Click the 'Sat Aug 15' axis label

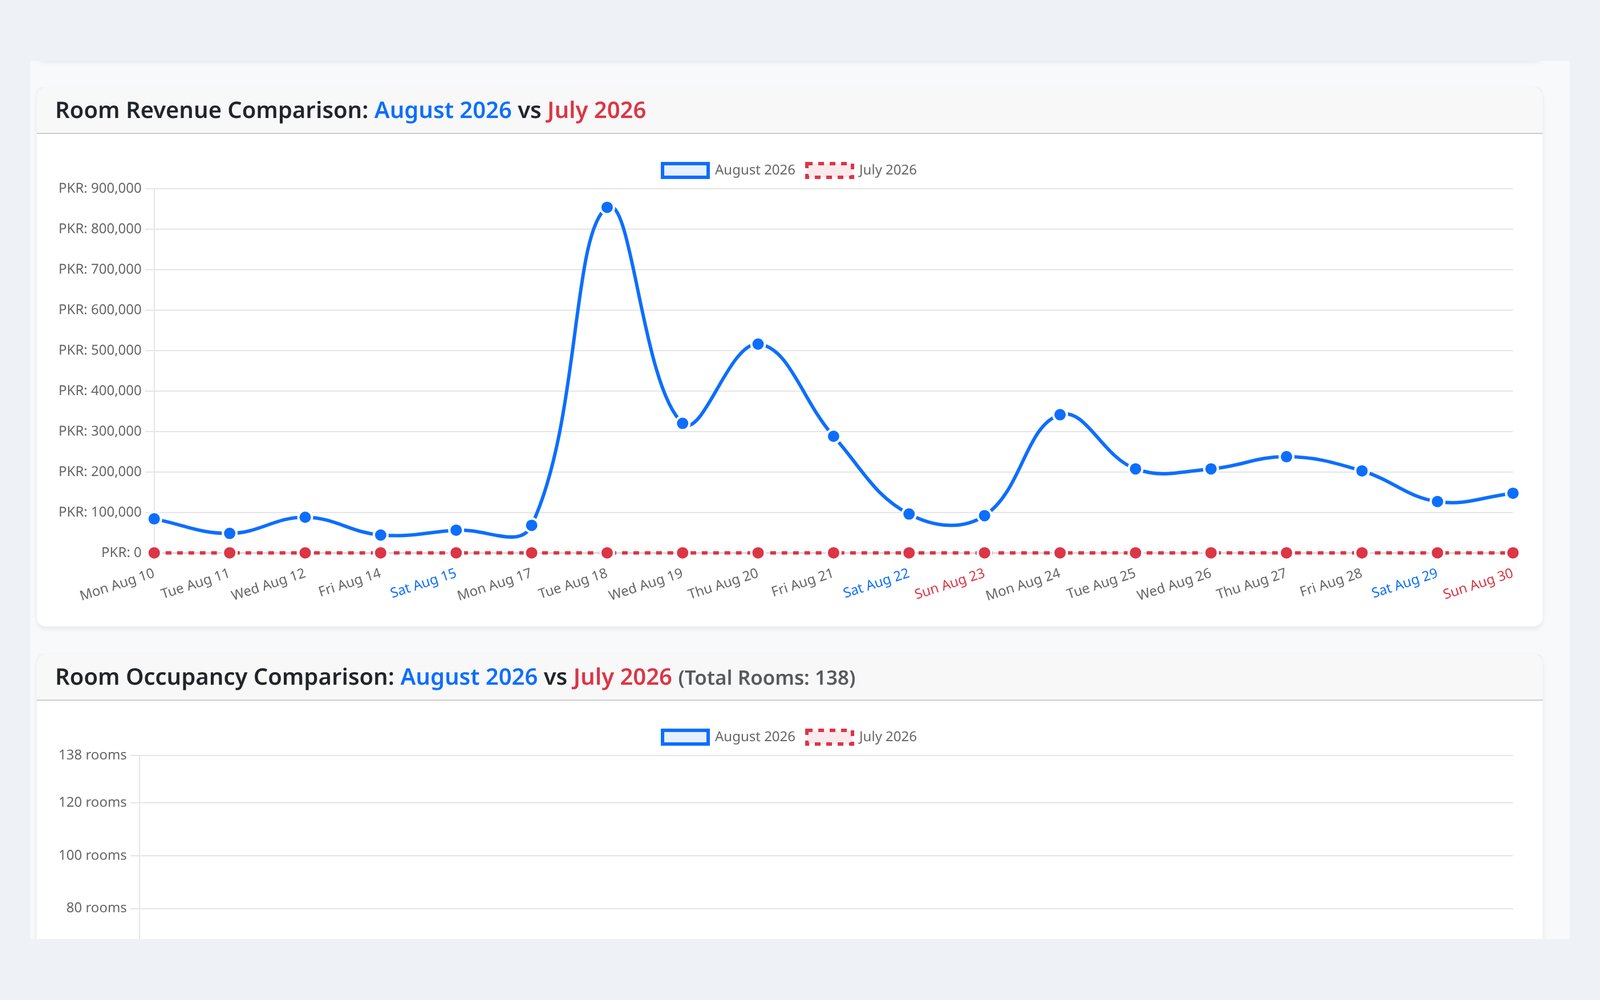pos(423,583)
